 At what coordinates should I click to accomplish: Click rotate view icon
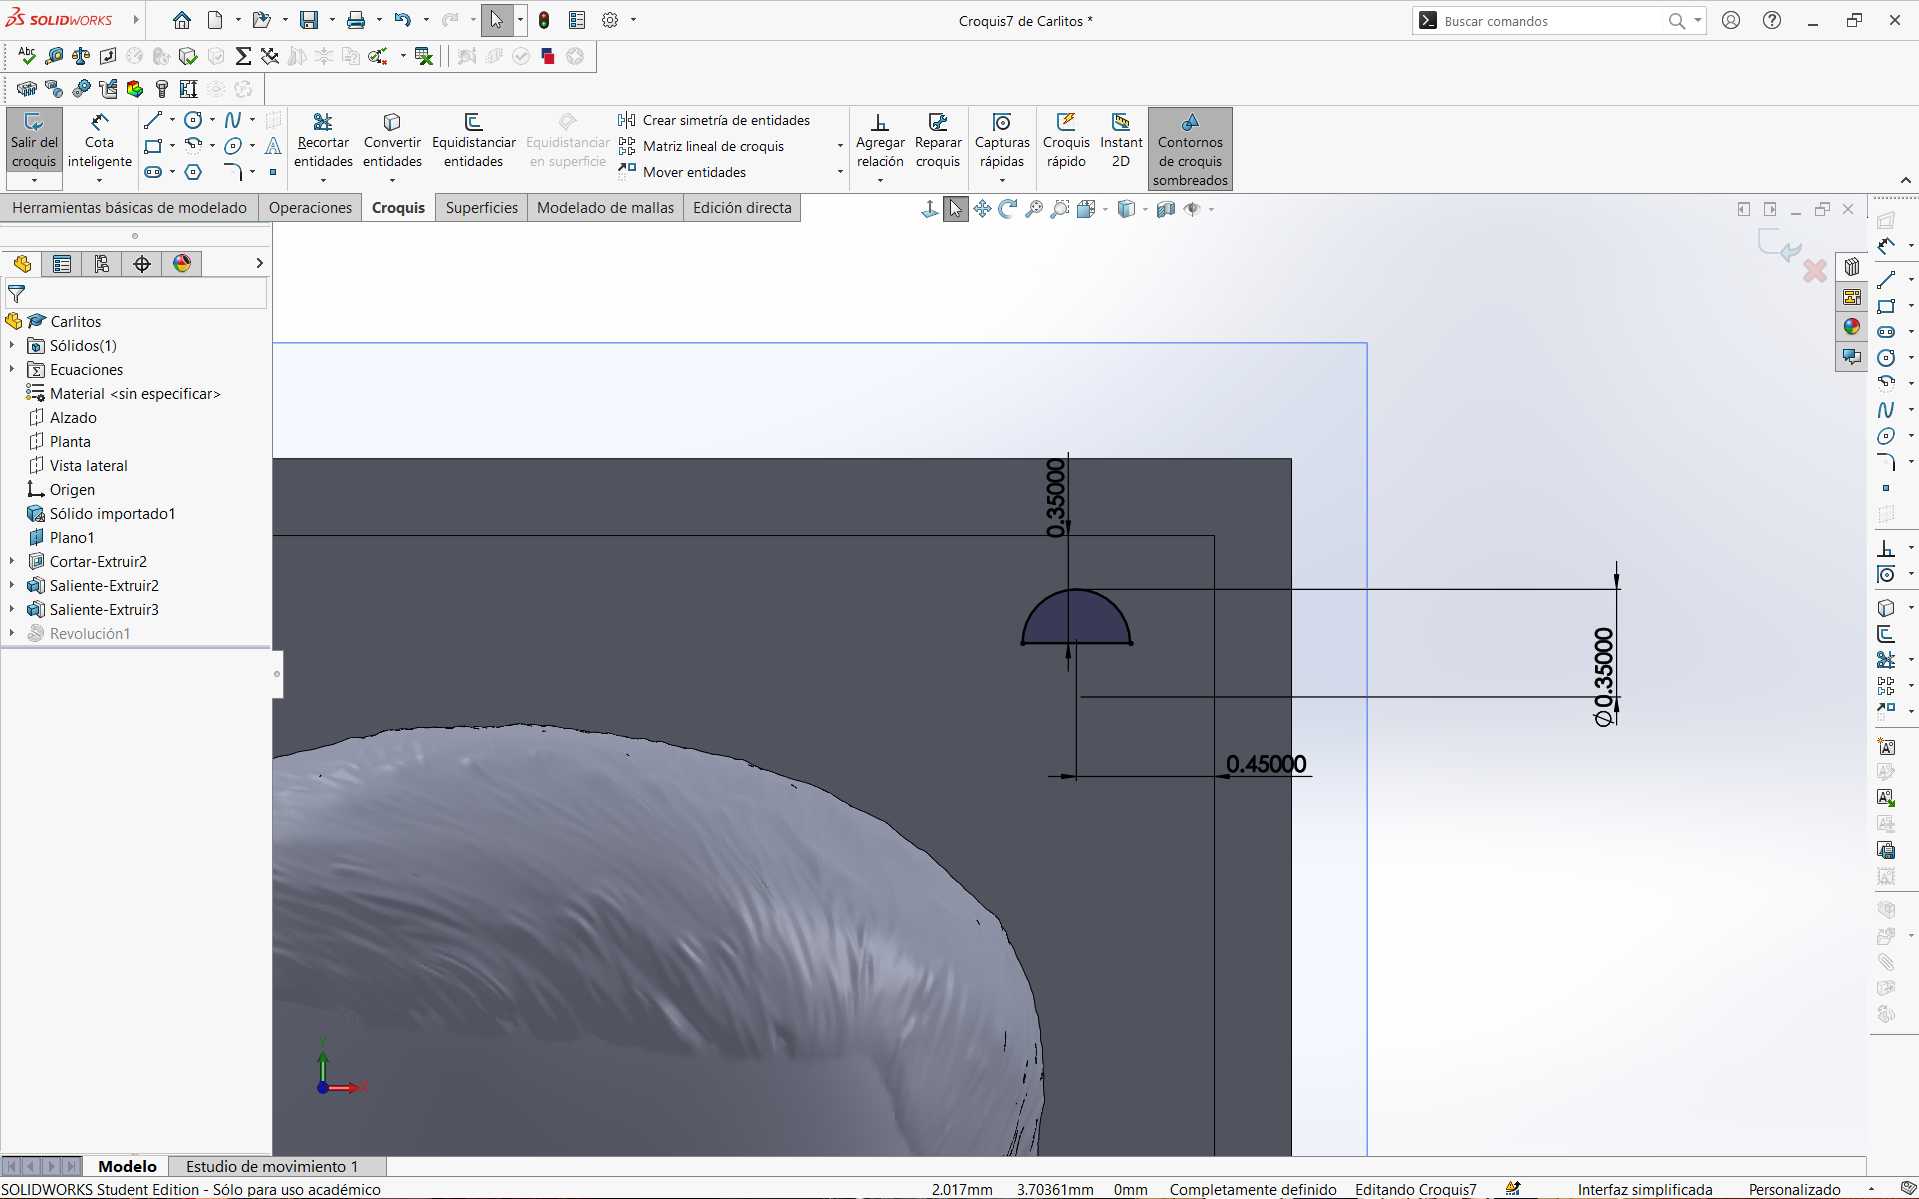[1008, 209]
